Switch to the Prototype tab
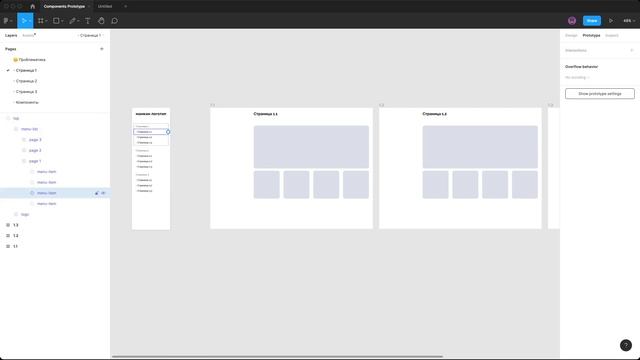 point(591,36)
